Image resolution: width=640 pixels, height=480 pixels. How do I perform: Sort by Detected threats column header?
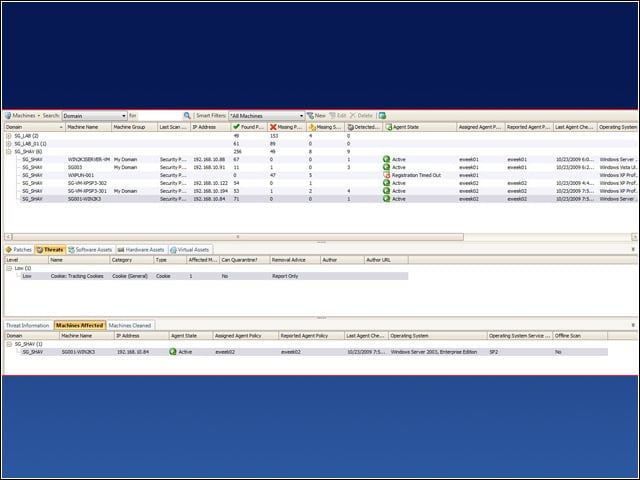click(x=364, y=127)
